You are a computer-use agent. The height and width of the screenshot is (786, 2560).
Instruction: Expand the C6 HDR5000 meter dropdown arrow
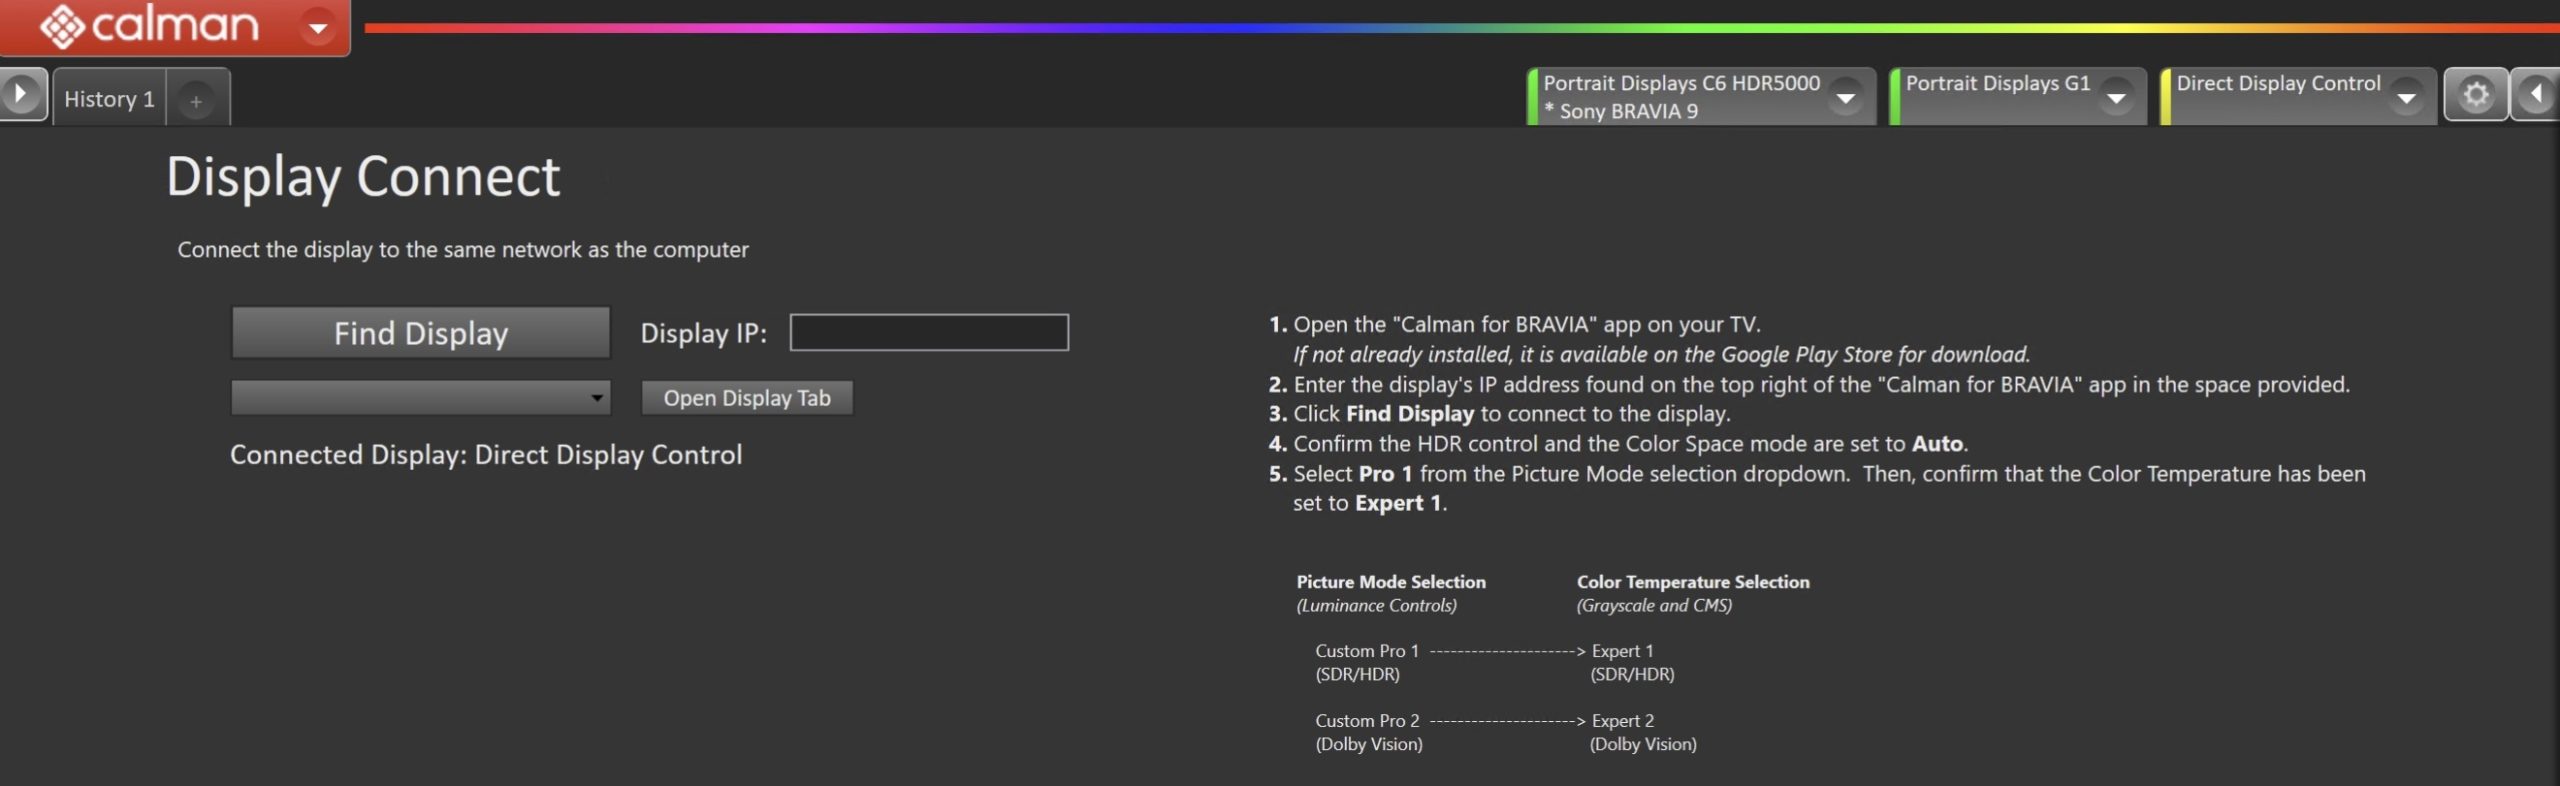coord(1846,98)
